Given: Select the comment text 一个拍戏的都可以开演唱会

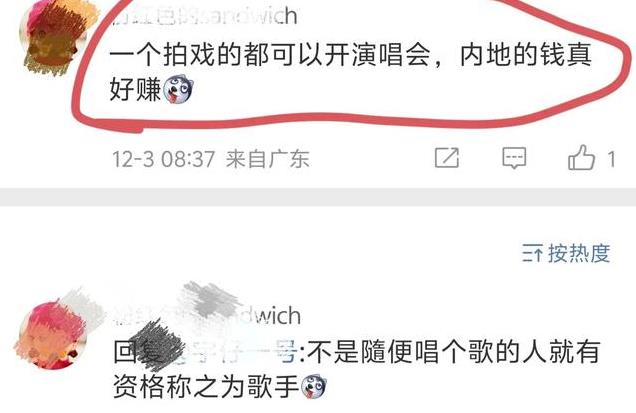Looking at the screenshot, I should tap(270, 55).
